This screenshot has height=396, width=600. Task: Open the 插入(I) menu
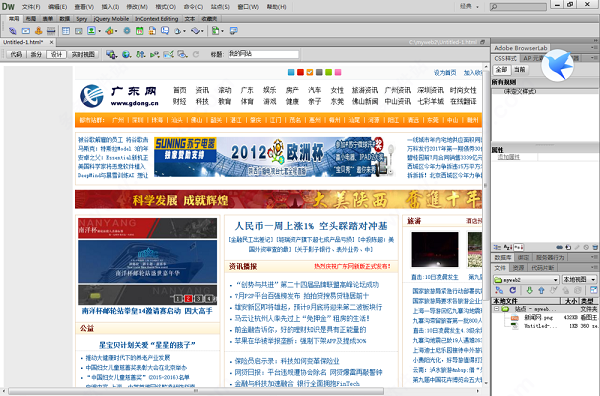point(110,7)
